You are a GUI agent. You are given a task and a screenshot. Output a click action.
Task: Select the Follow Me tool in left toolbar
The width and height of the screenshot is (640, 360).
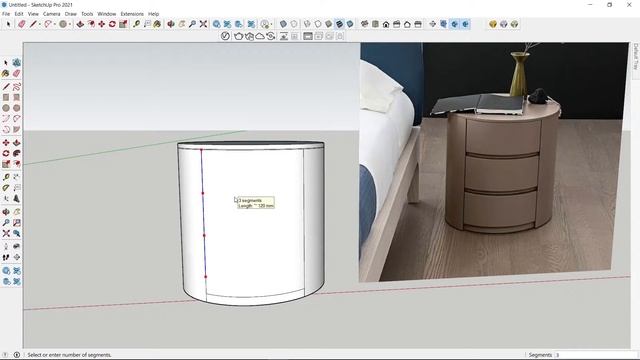coord(17,153)
